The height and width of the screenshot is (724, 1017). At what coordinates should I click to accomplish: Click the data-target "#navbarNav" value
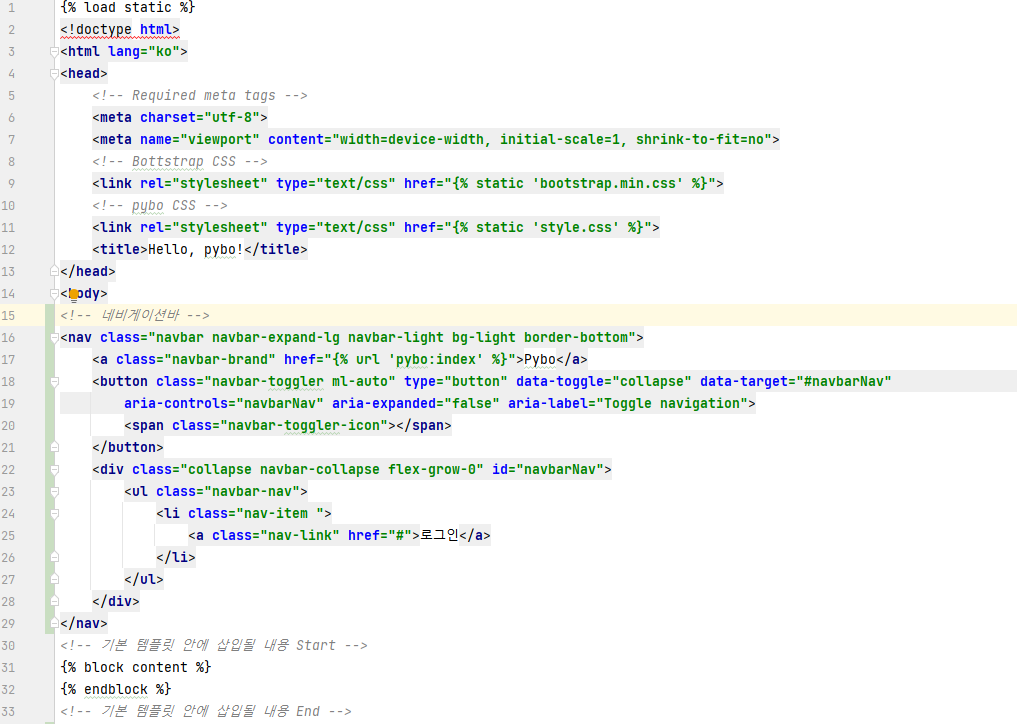[x=844, y=381]
